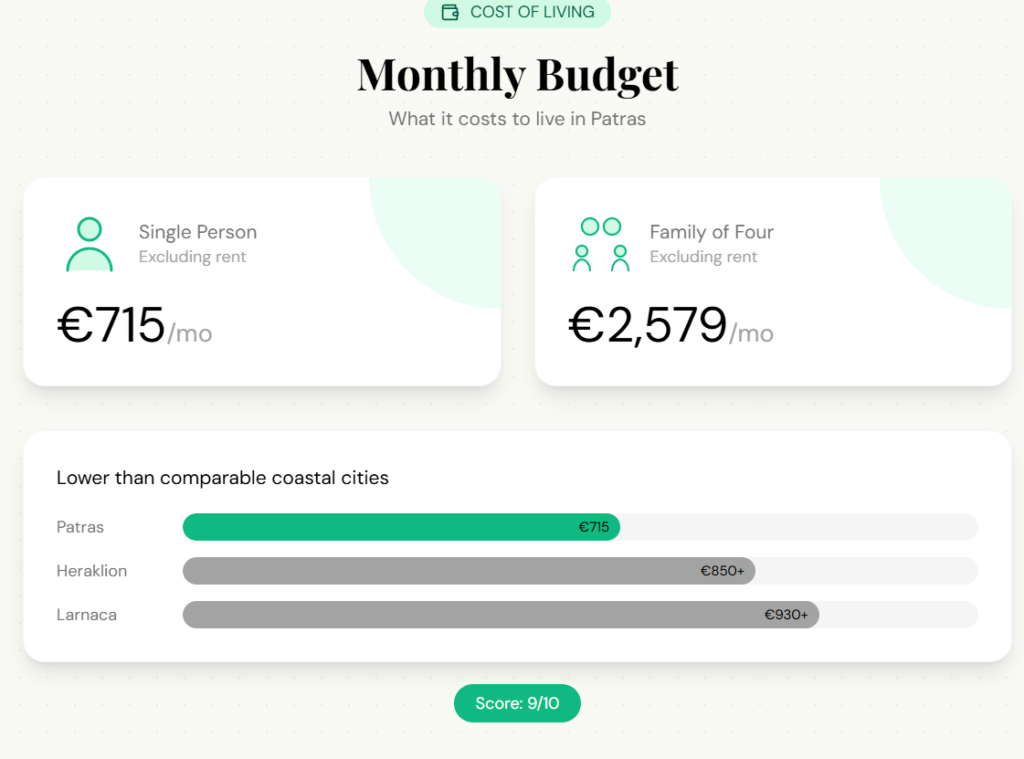Click the €2,579/mo family amount

pos(671,326)
